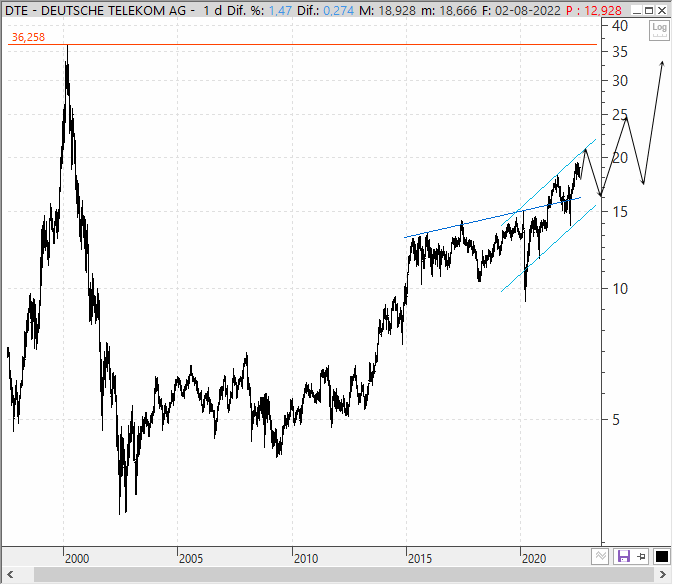Click the purple save floppy disk icon
The height and width of the screenshot is (585, 673).
tap(624, 557)
